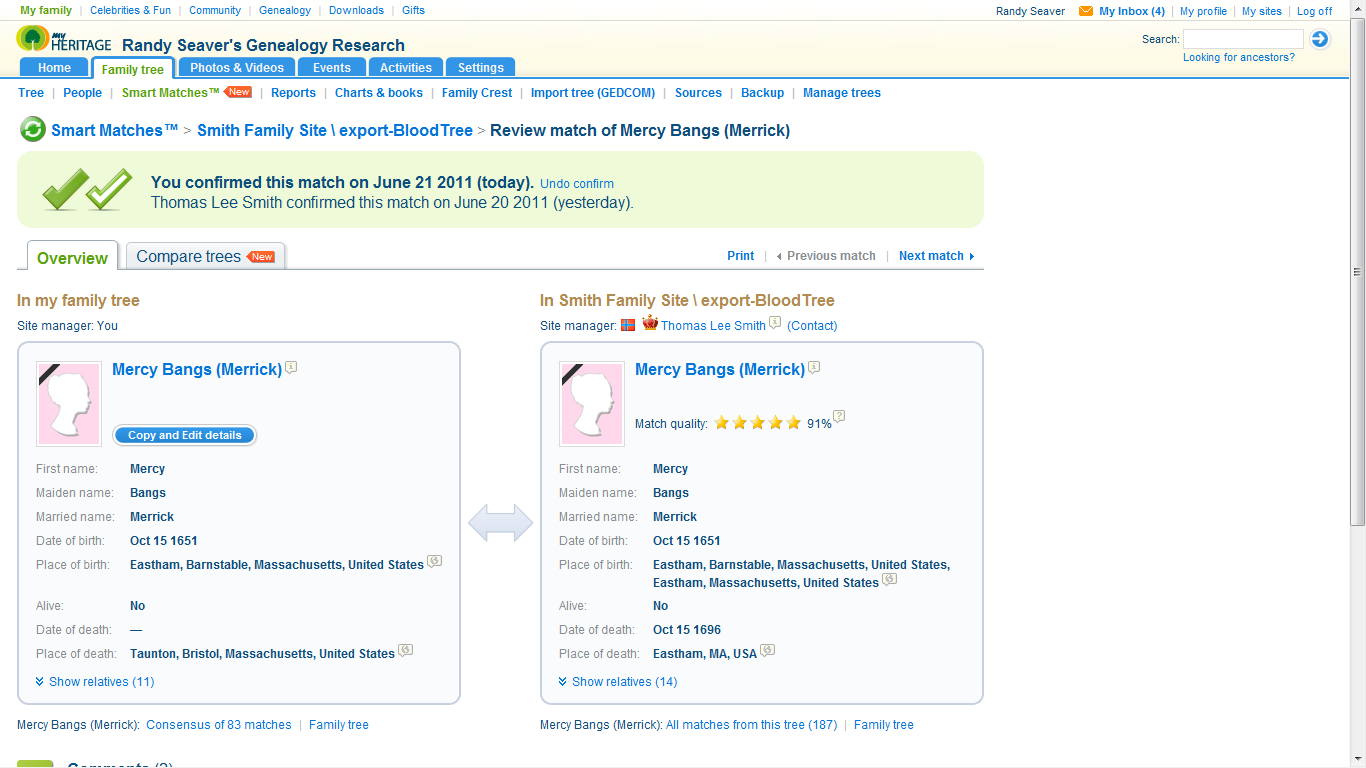Open Genealogy top menu
1366x768 pixels.
[x=285, y=10]
